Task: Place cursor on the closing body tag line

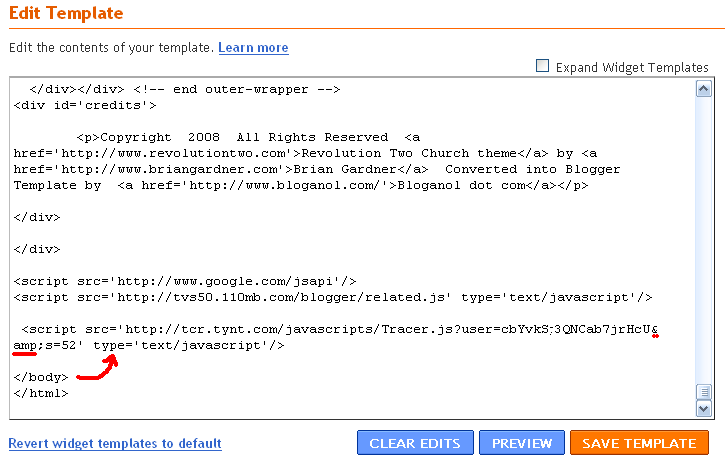Action: click(x=41, y=377)
